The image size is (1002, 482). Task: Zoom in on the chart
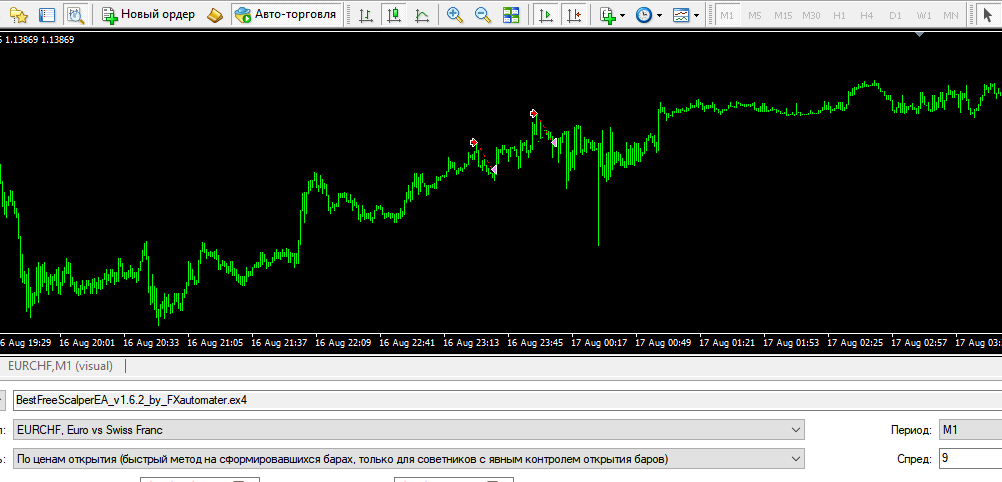454,15
